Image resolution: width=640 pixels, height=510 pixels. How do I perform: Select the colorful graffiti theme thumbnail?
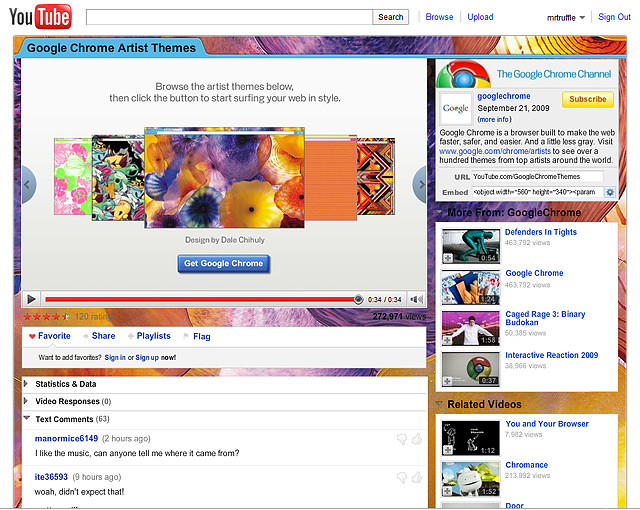(118, 178)
